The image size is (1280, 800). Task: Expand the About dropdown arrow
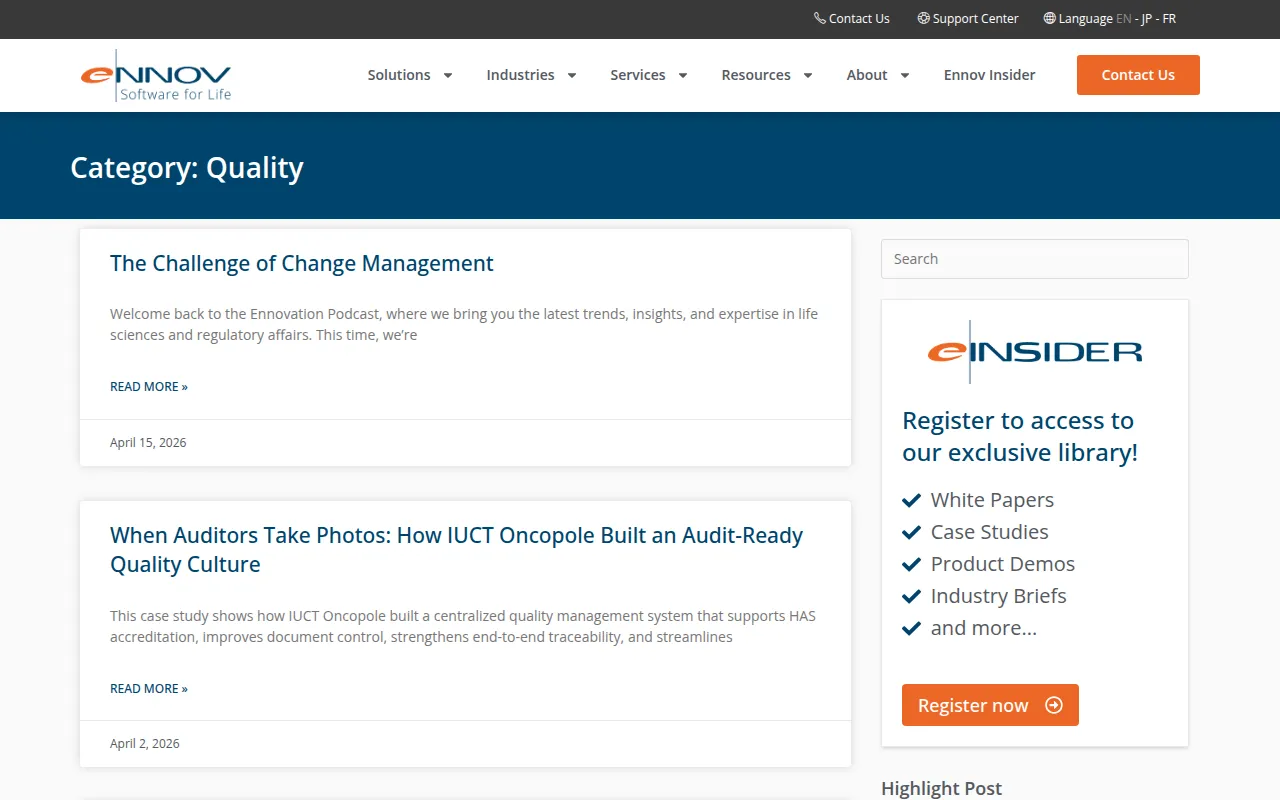[x=905, y=75]
